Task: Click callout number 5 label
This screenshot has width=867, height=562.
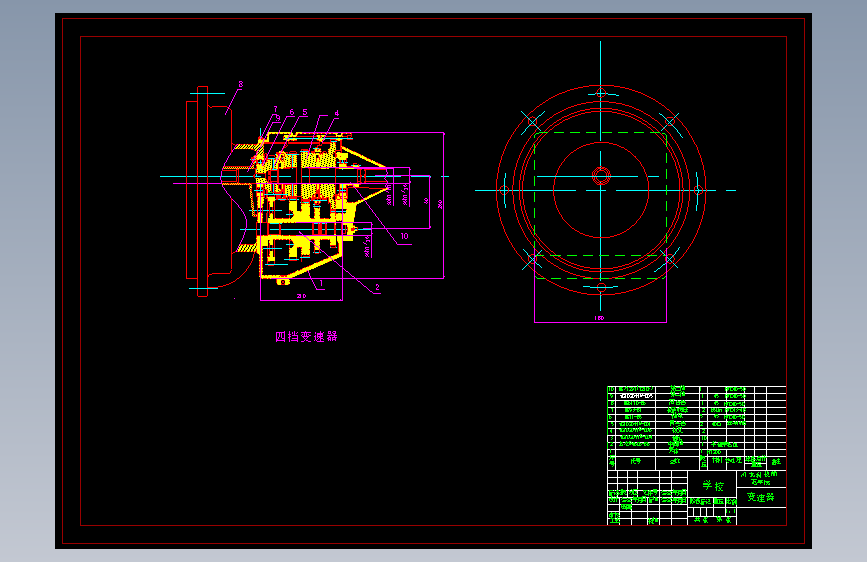Action: pyautogui.click(x=305, y=112)
